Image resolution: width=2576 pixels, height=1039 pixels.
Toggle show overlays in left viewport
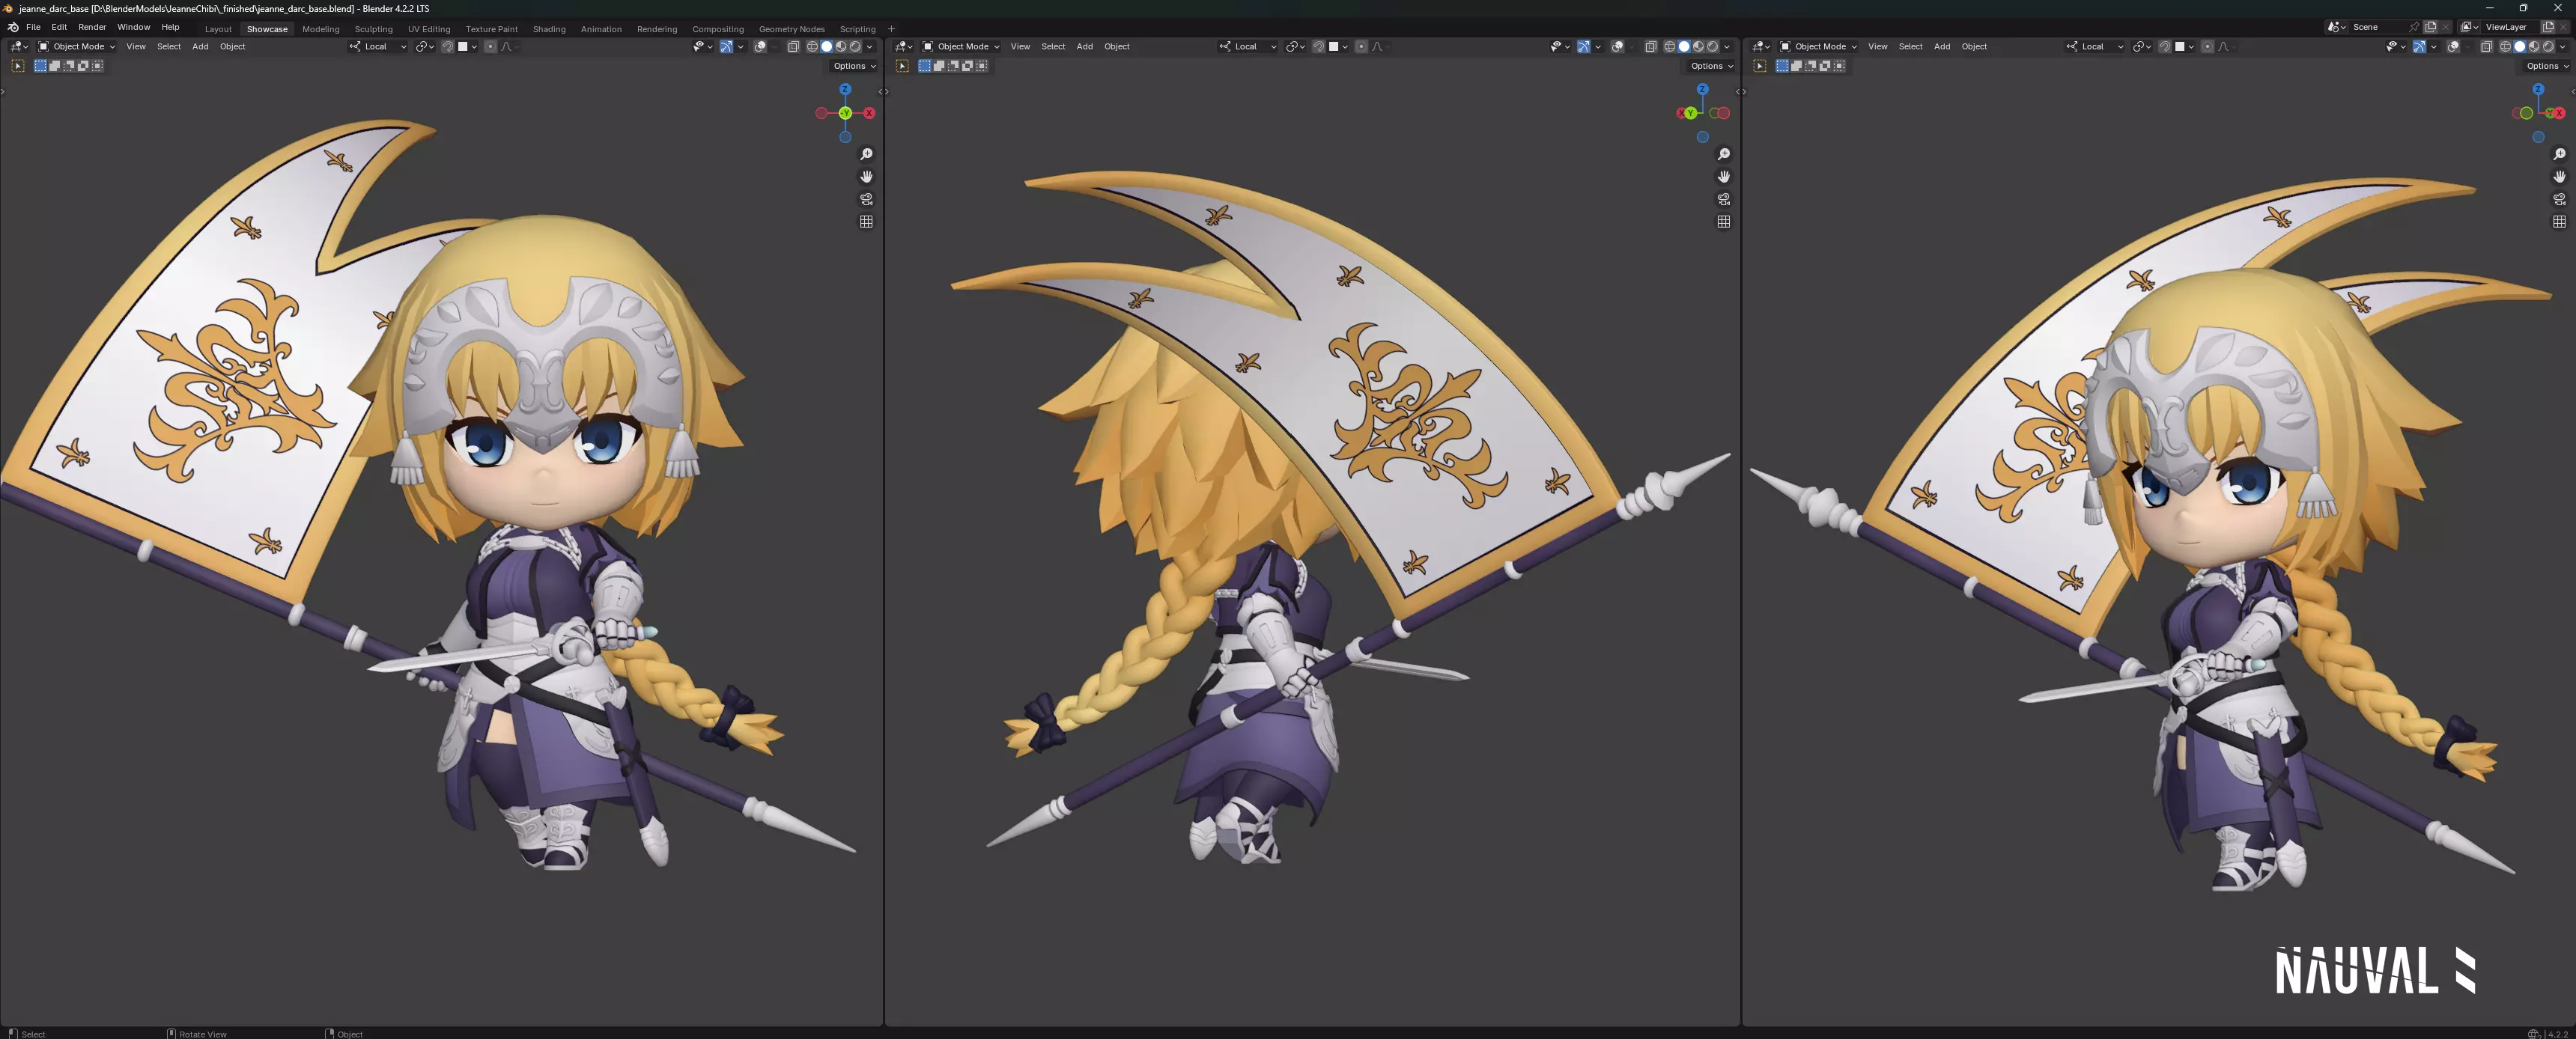pos(760,46)
